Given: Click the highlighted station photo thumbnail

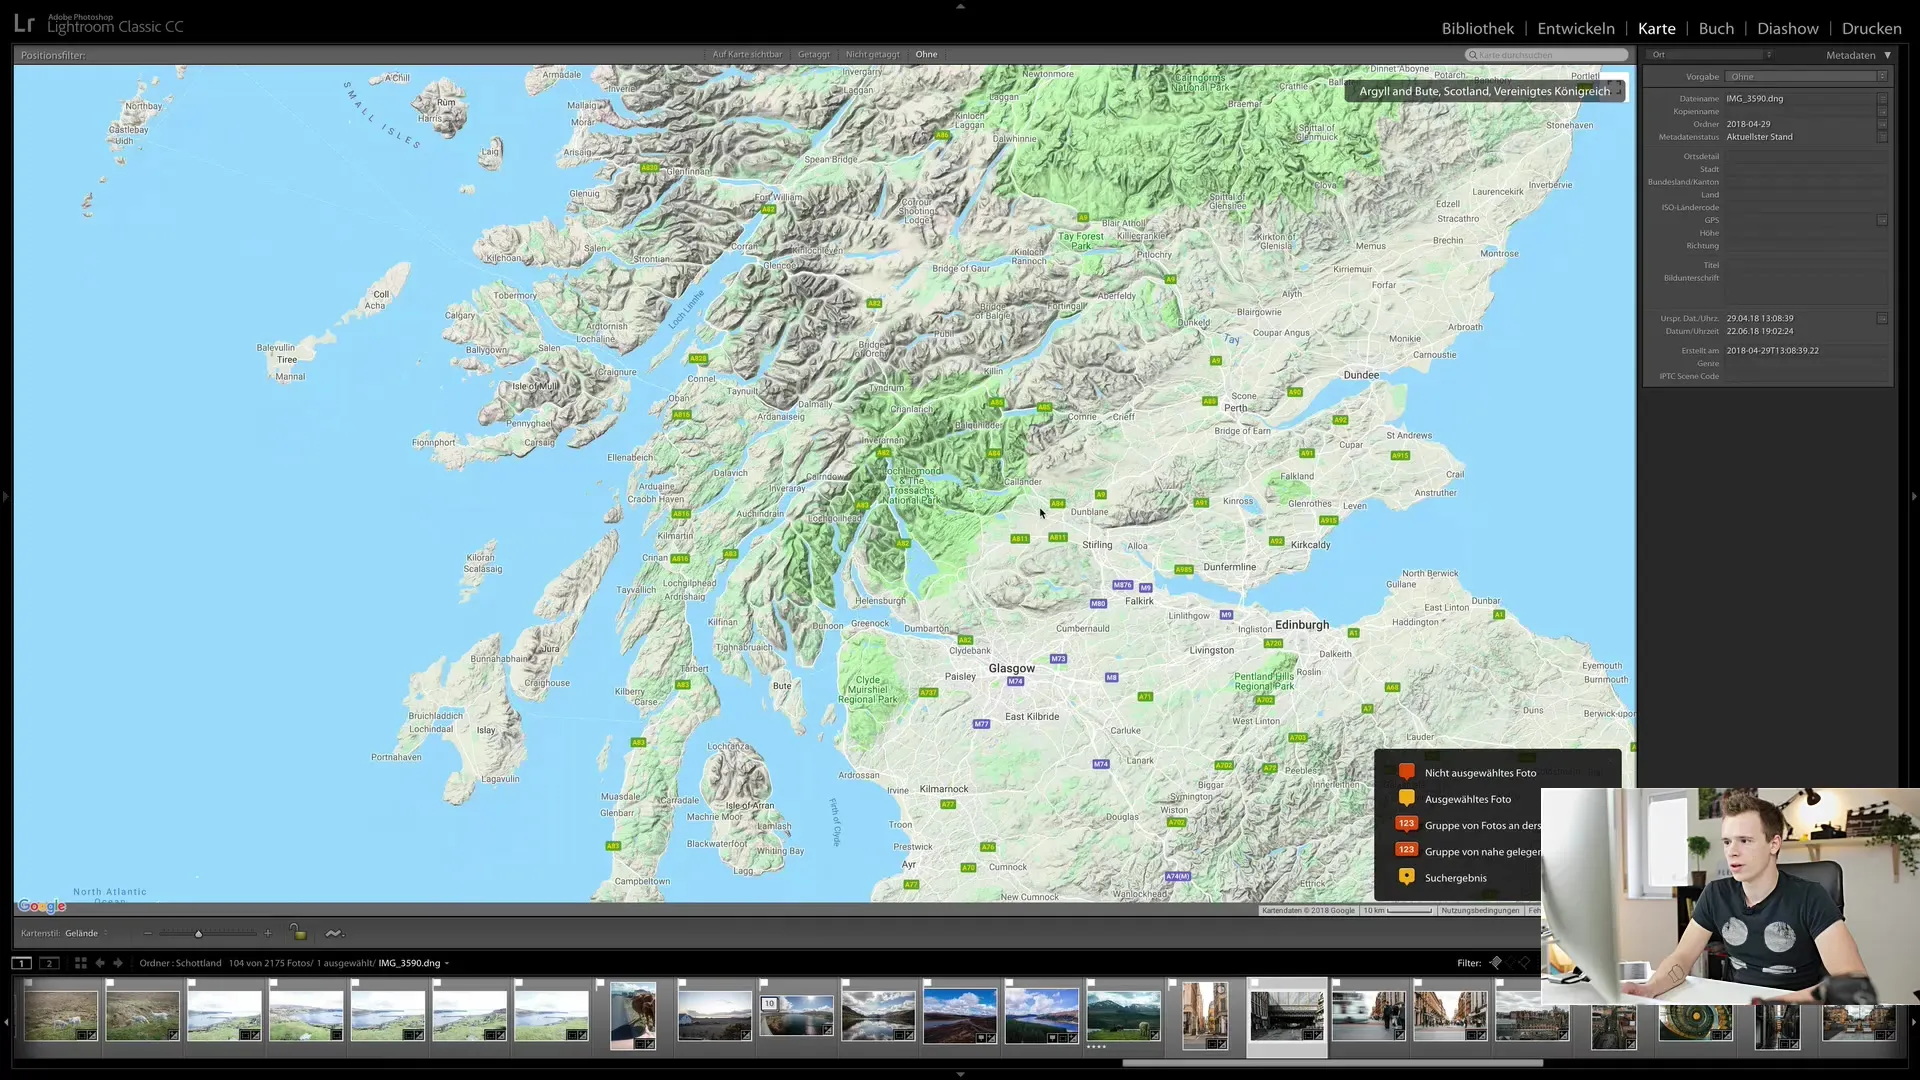Looking at the screenshot, I should coord(1287,1015).
